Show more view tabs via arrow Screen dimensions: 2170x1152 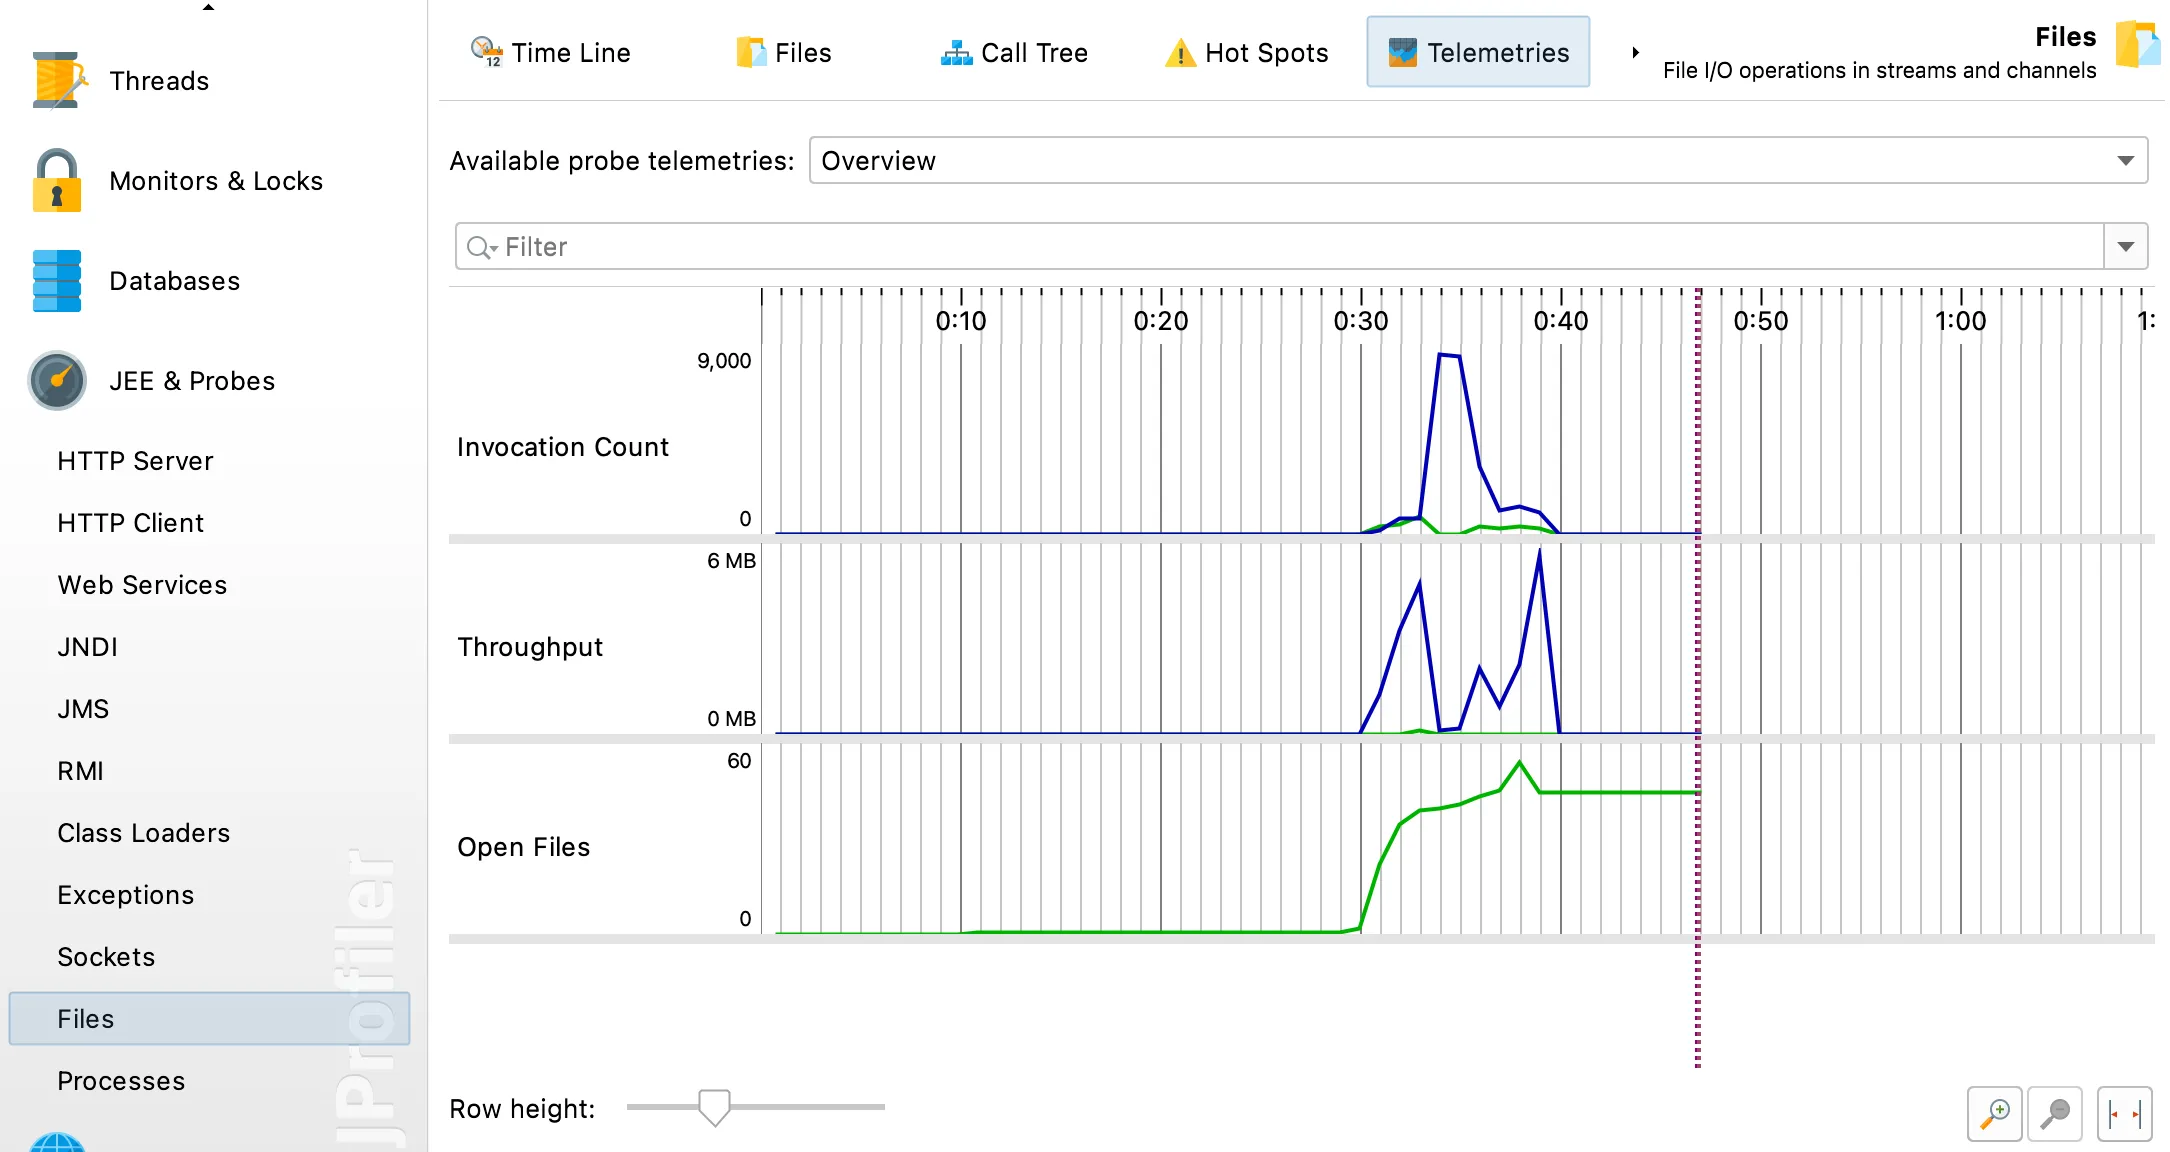pos(1635,52)
